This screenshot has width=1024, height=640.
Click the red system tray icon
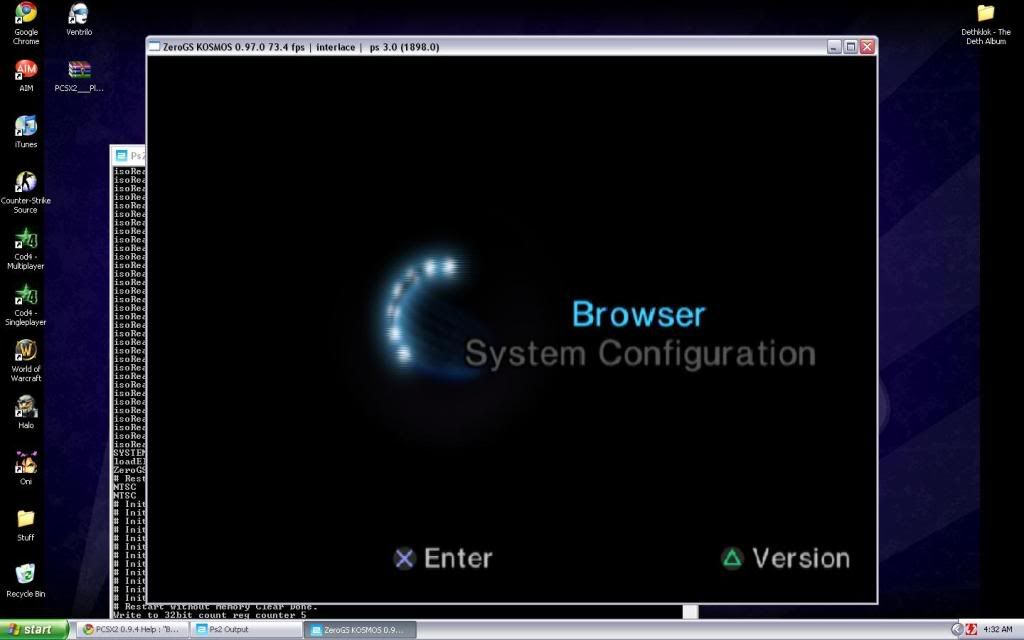[x=971, y=630]
